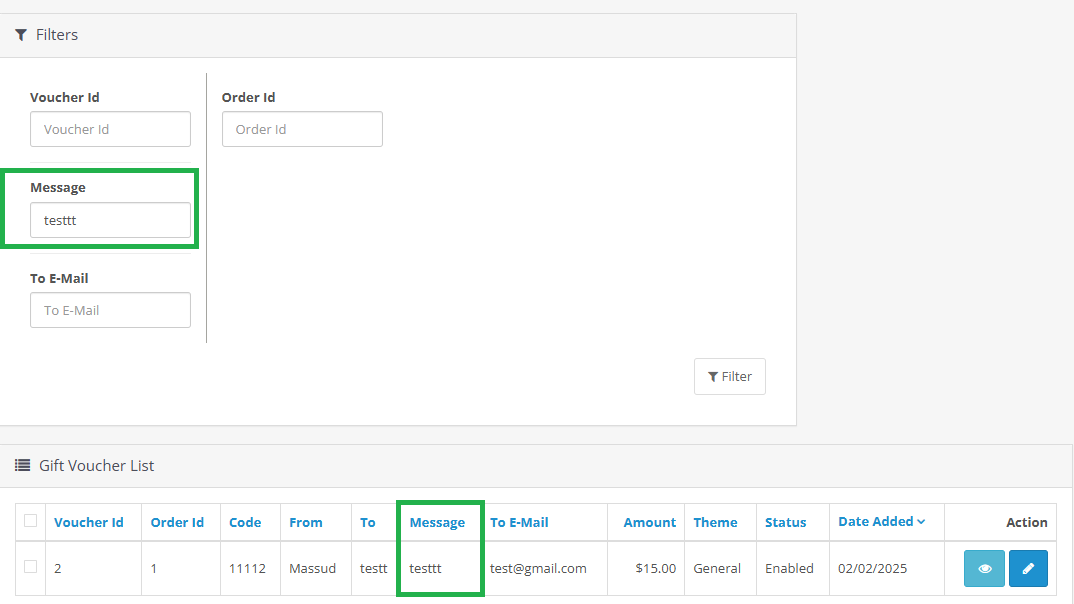The width and height of the screenshot is (1074, 604).
Task: Click into the Order Id text box
Action: [x=302, y=129]
